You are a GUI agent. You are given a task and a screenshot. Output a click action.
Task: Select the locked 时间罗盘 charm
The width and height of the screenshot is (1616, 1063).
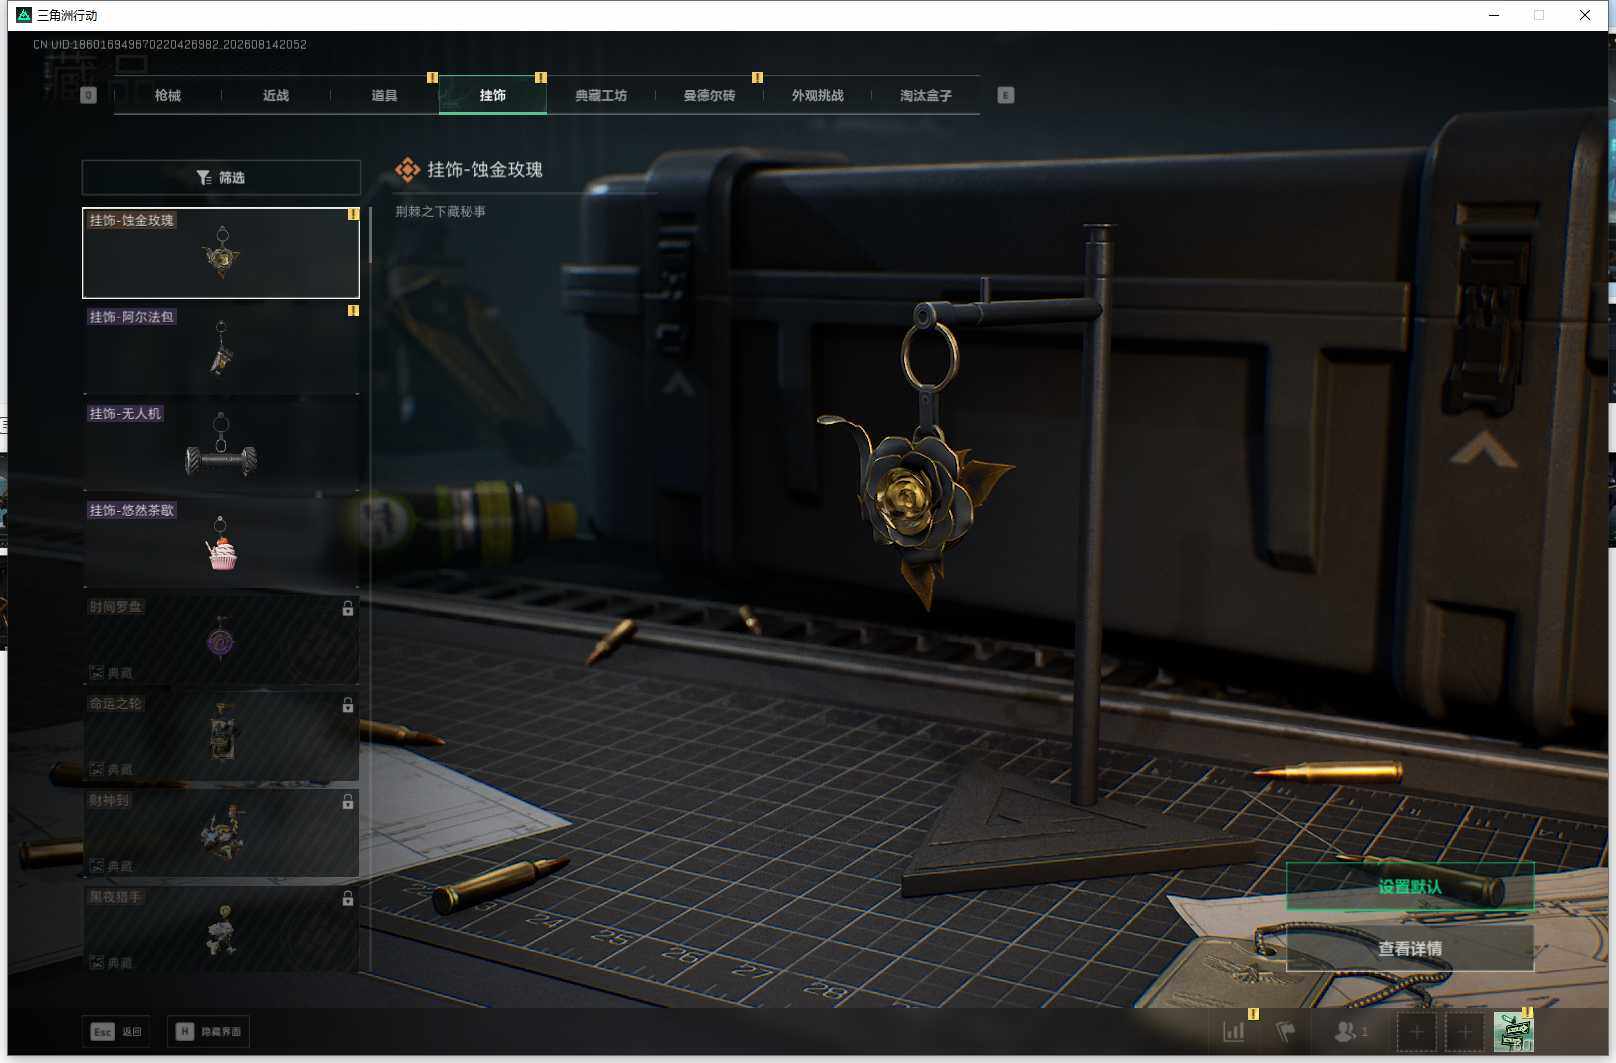coord(221,640)
